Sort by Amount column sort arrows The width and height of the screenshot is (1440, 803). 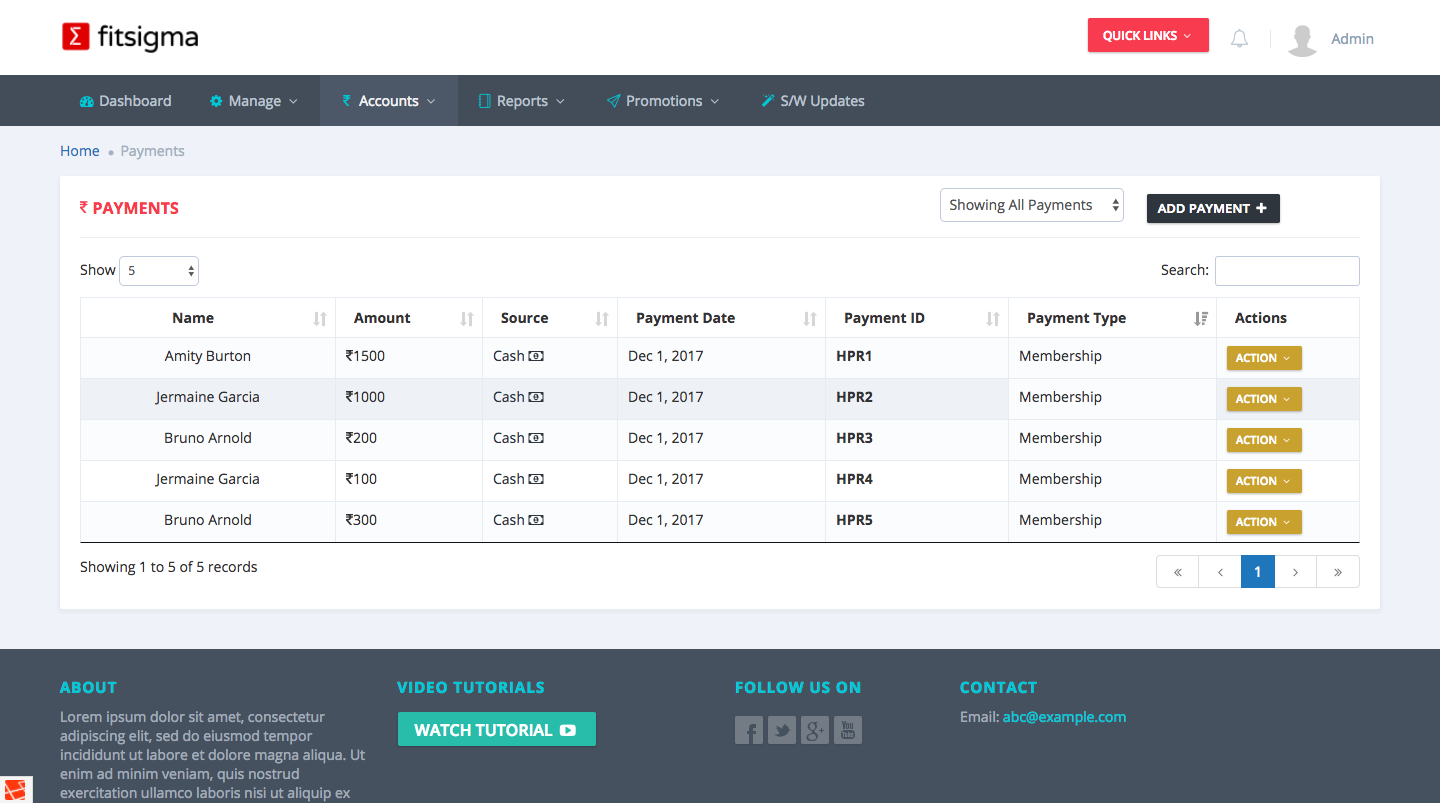pyautogui.click(x=466, y=318)
